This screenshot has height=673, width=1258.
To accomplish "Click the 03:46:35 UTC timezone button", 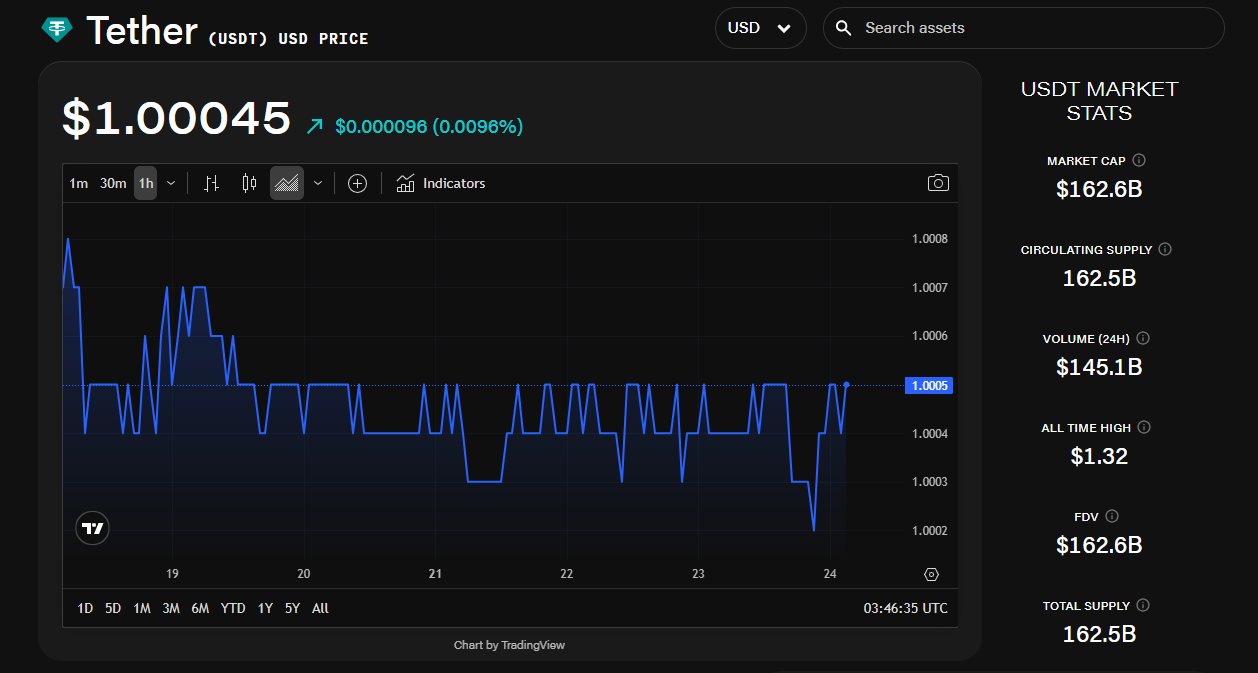I will [906, 608].
